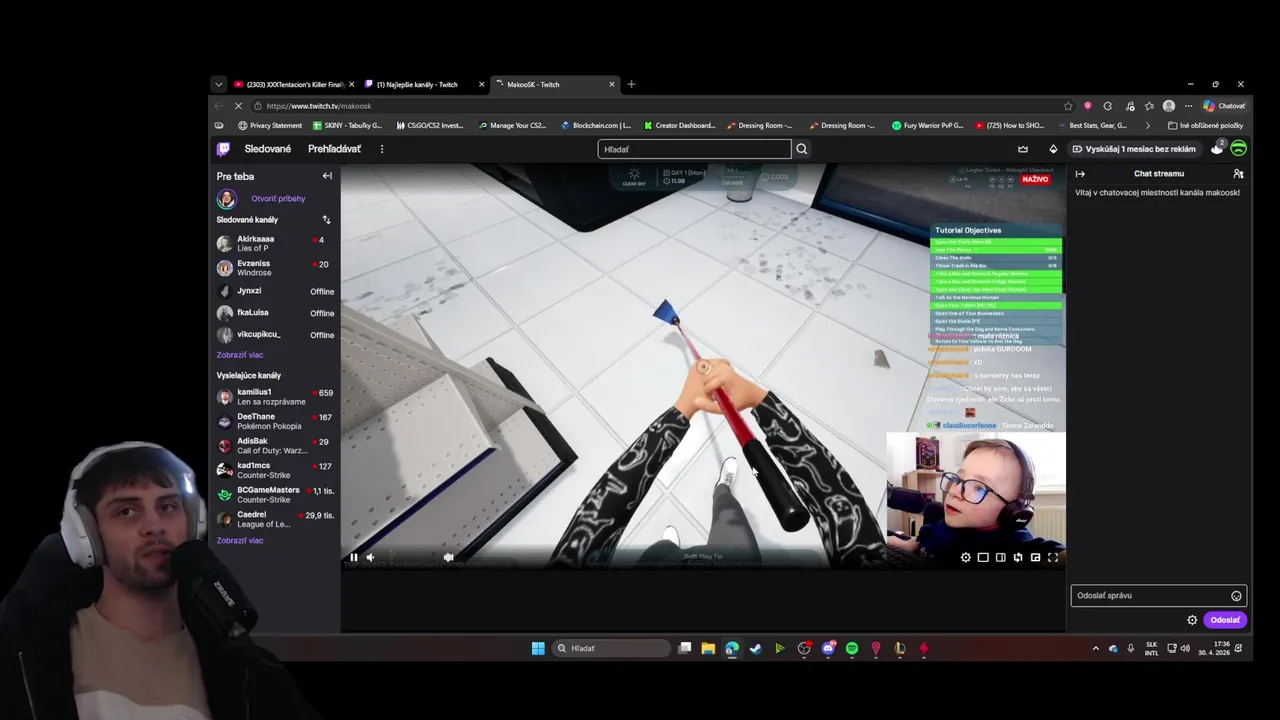The image size is (1280, 720).
Task: Open AdisBak Call of Duty channel
Action: coord(275,445)
